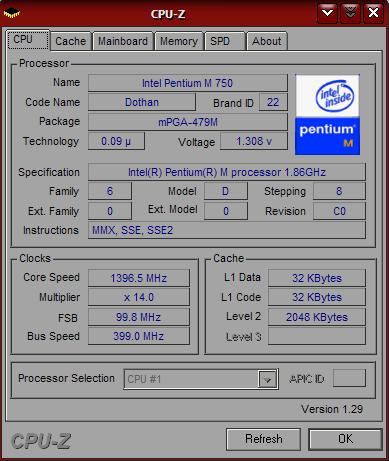389x461 pixels.
Task: Click the L1 Data value 32 KBytes
Action: [x=317, y=278]
